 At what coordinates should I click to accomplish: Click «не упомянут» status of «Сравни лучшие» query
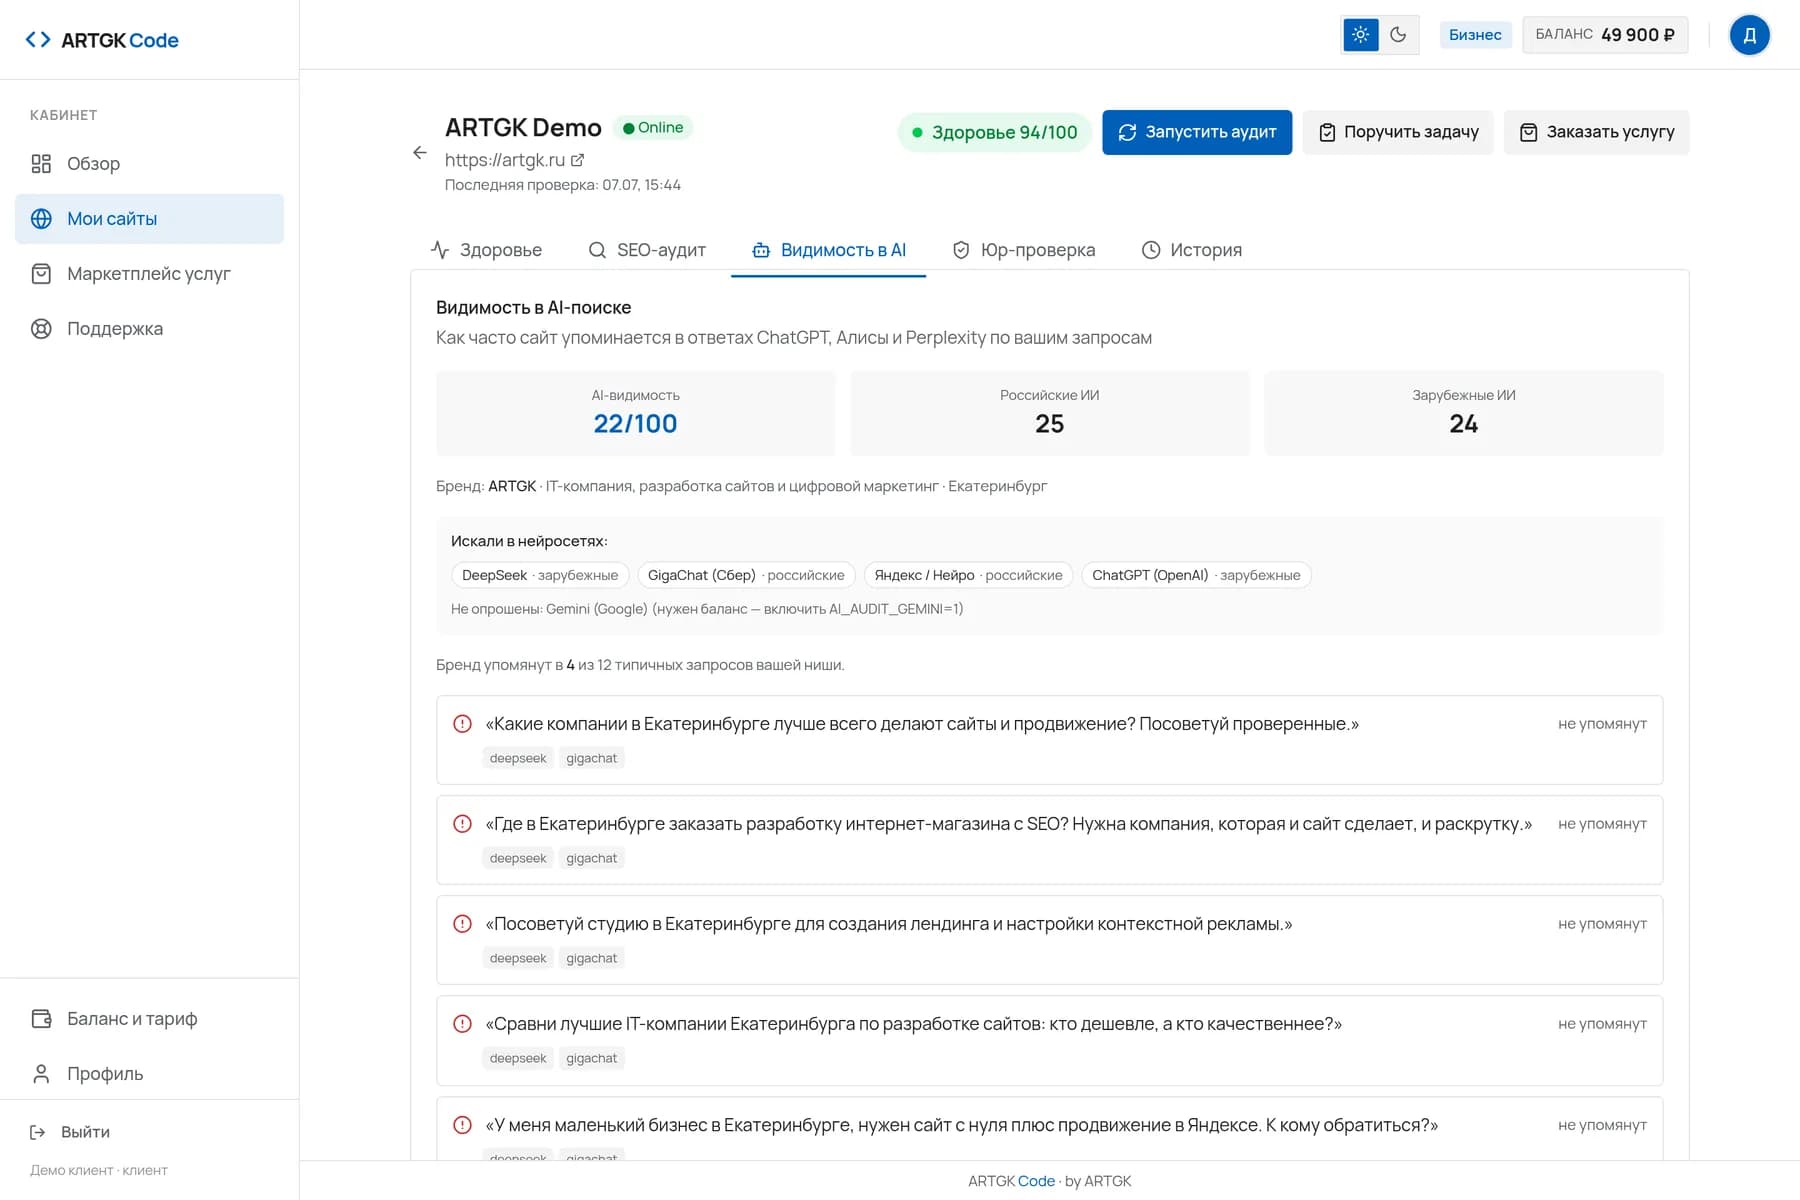click(x=1602, y=1024)
